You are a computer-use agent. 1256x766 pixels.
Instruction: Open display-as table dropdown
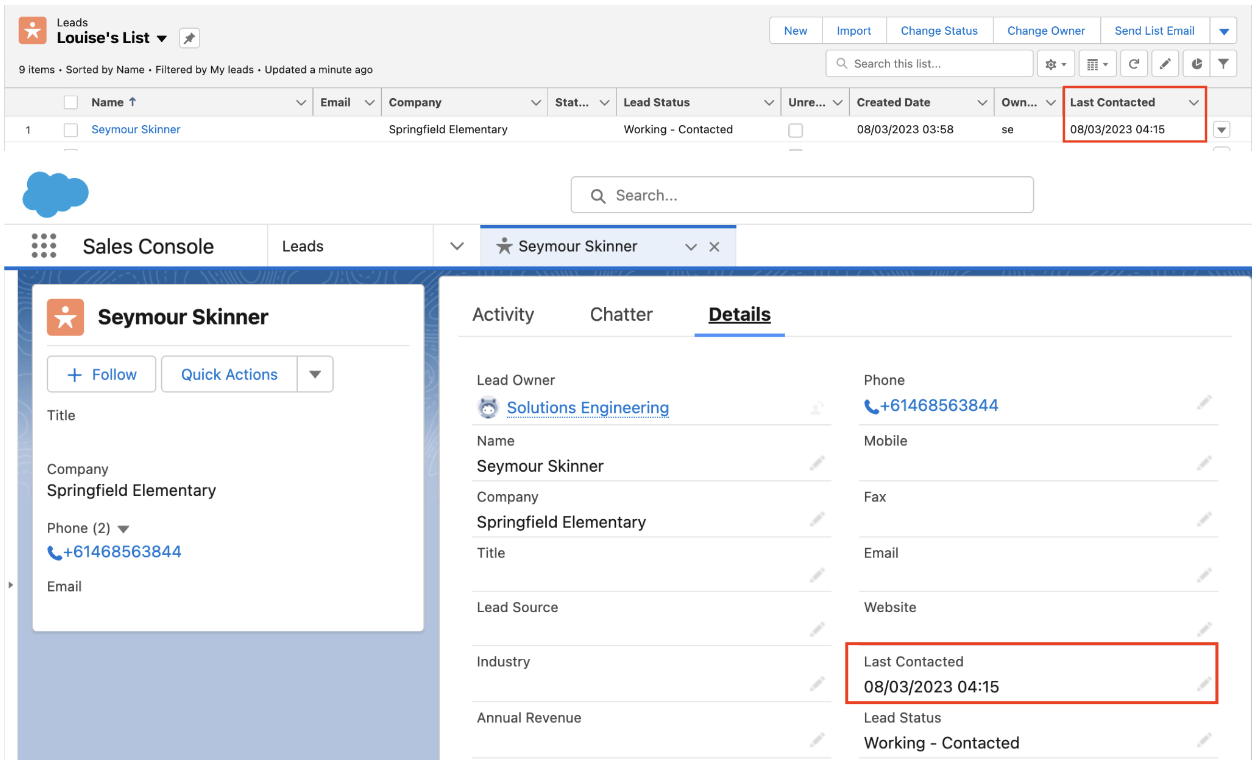(1097, 64)
